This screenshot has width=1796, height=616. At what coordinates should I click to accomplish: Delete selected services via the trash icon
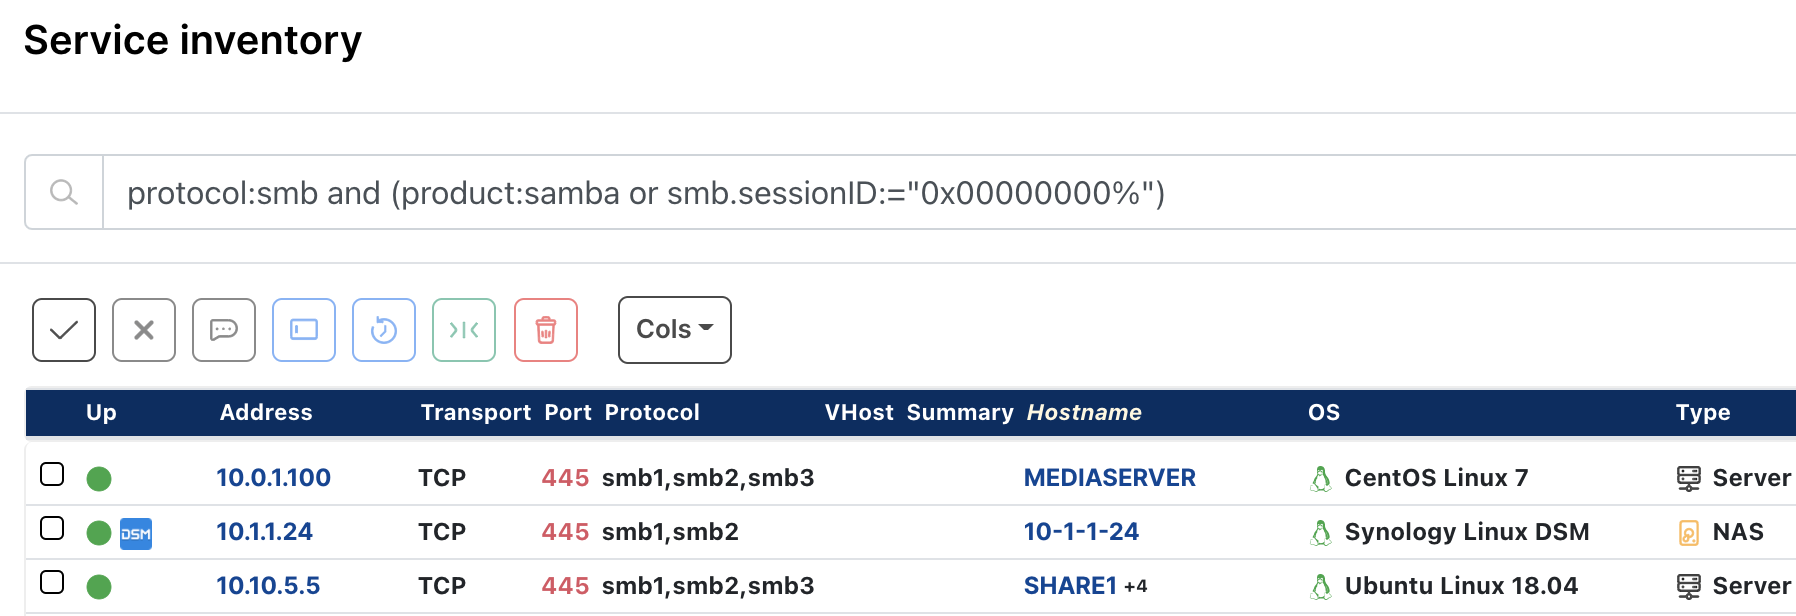coord(545,330)
